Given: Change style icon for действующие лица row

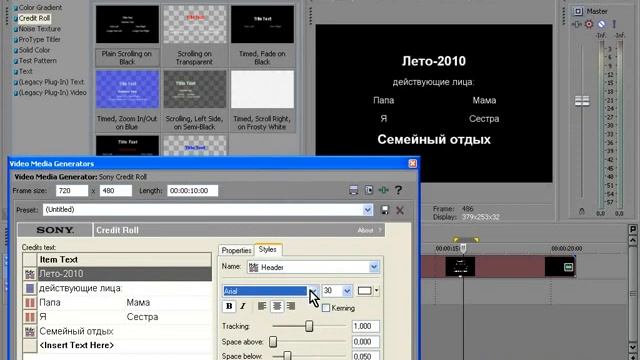Looking at the screenshot, I should [x=30, y=288].
